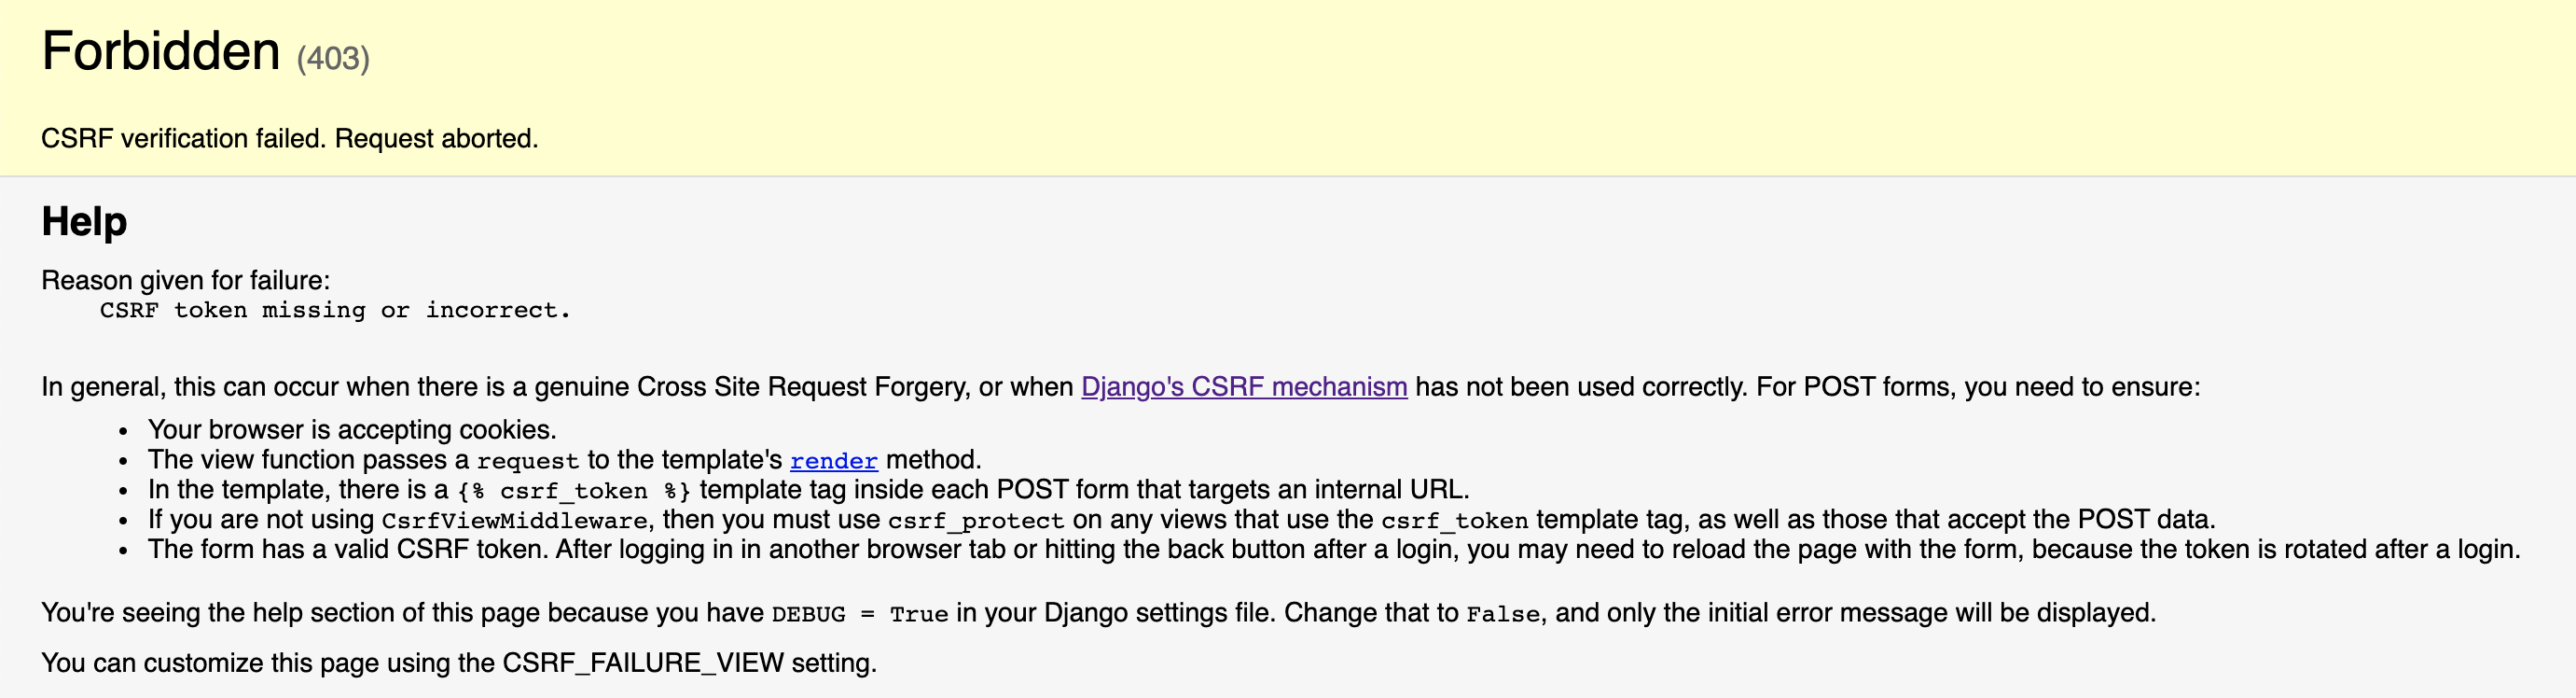Click the 'CSRF verification failed. Request aborted.' message

coord(289,138)
